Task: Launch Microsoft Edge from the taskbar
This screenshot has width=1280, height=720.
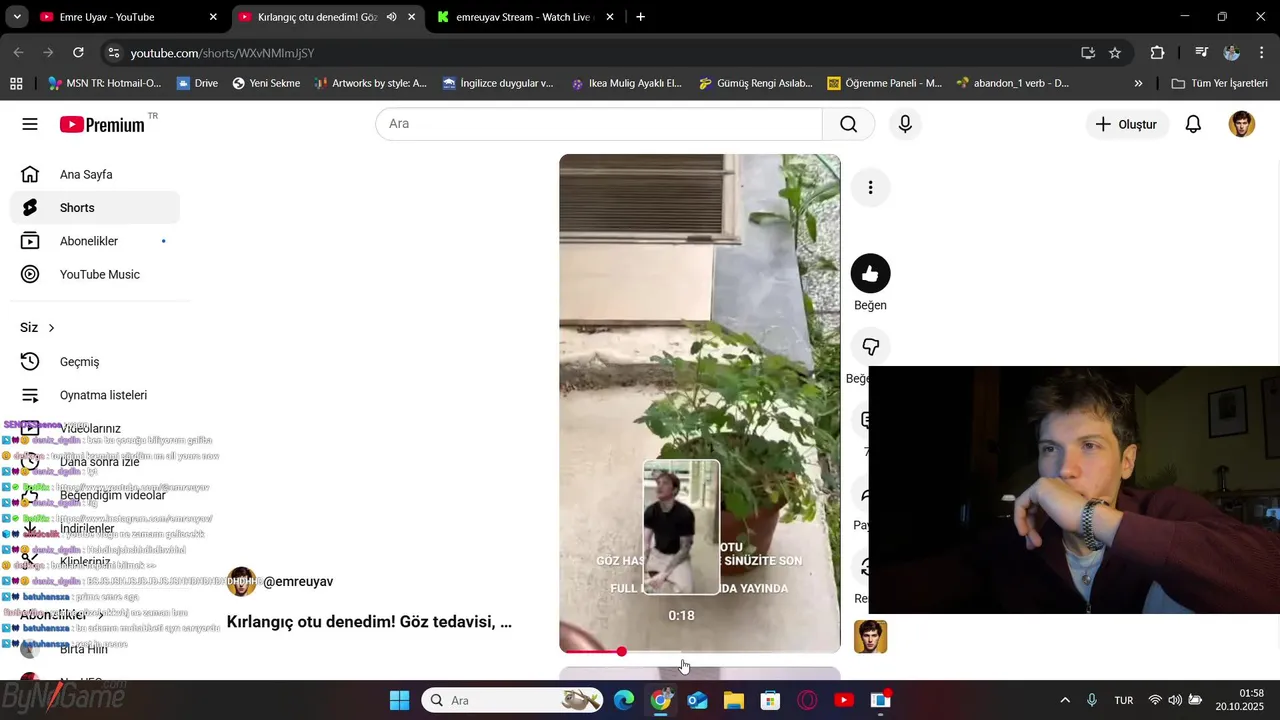Action: pos(624,700)
